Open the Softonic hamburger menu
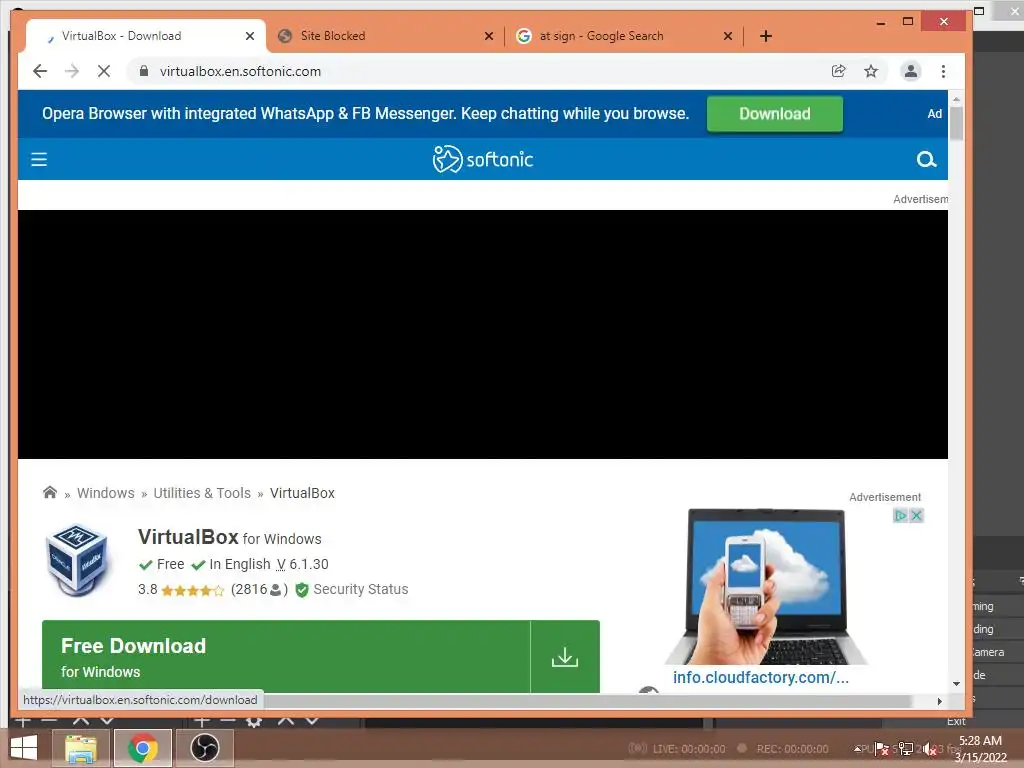The image size is (1024, 768). pyautogui.click(x=39, y=159)
